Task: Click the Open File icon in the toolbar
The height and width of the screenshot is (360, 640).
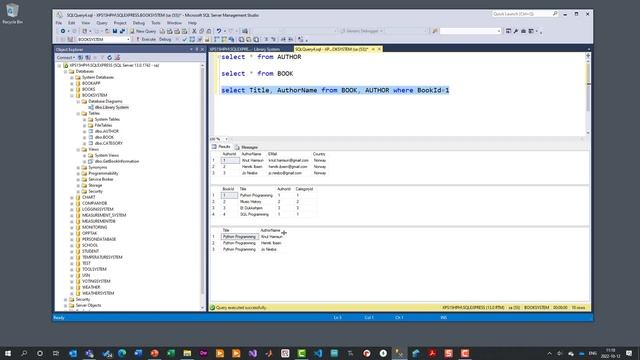Action: [x=107, y=31]
